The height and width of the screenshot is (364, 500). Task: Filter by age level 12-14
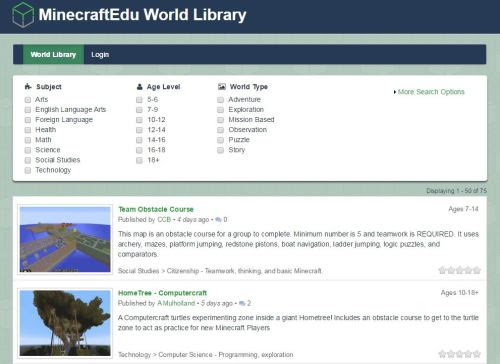pyautogui.click(x=139, y=130)
